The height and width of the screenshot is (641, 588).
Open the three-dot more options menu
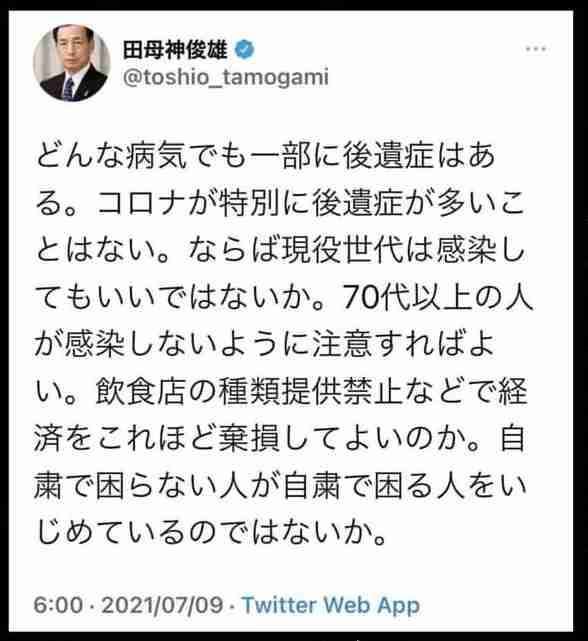coord(536,49)
